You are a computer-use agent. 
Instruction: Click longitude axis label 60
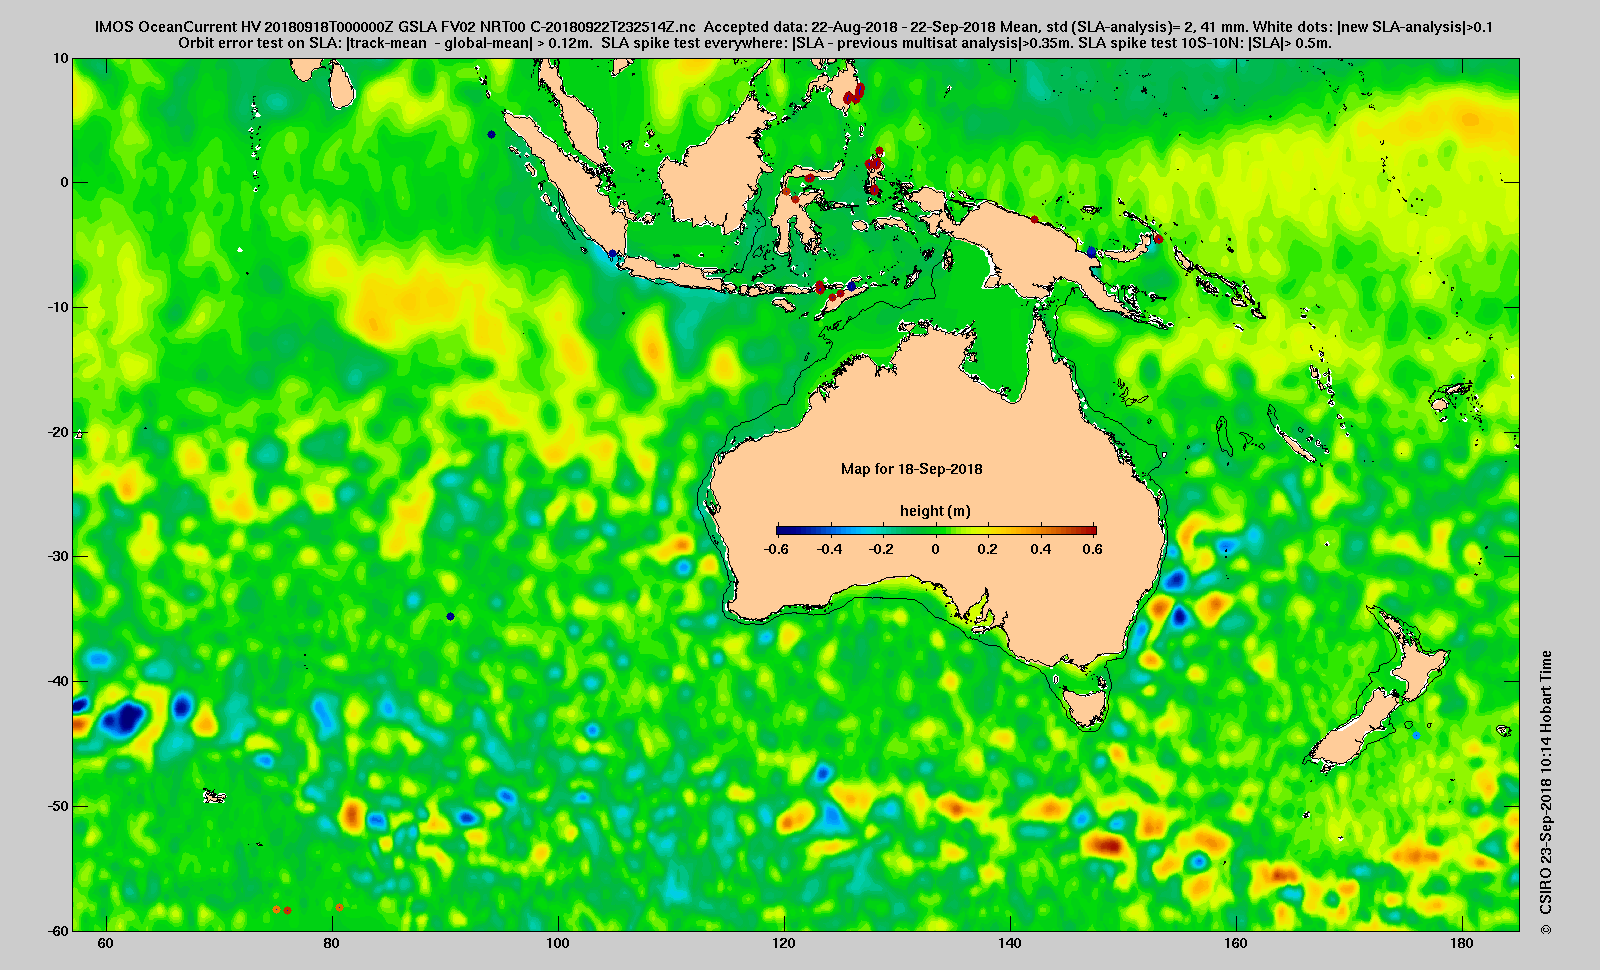pyautogui.click(x=105, y=944)
